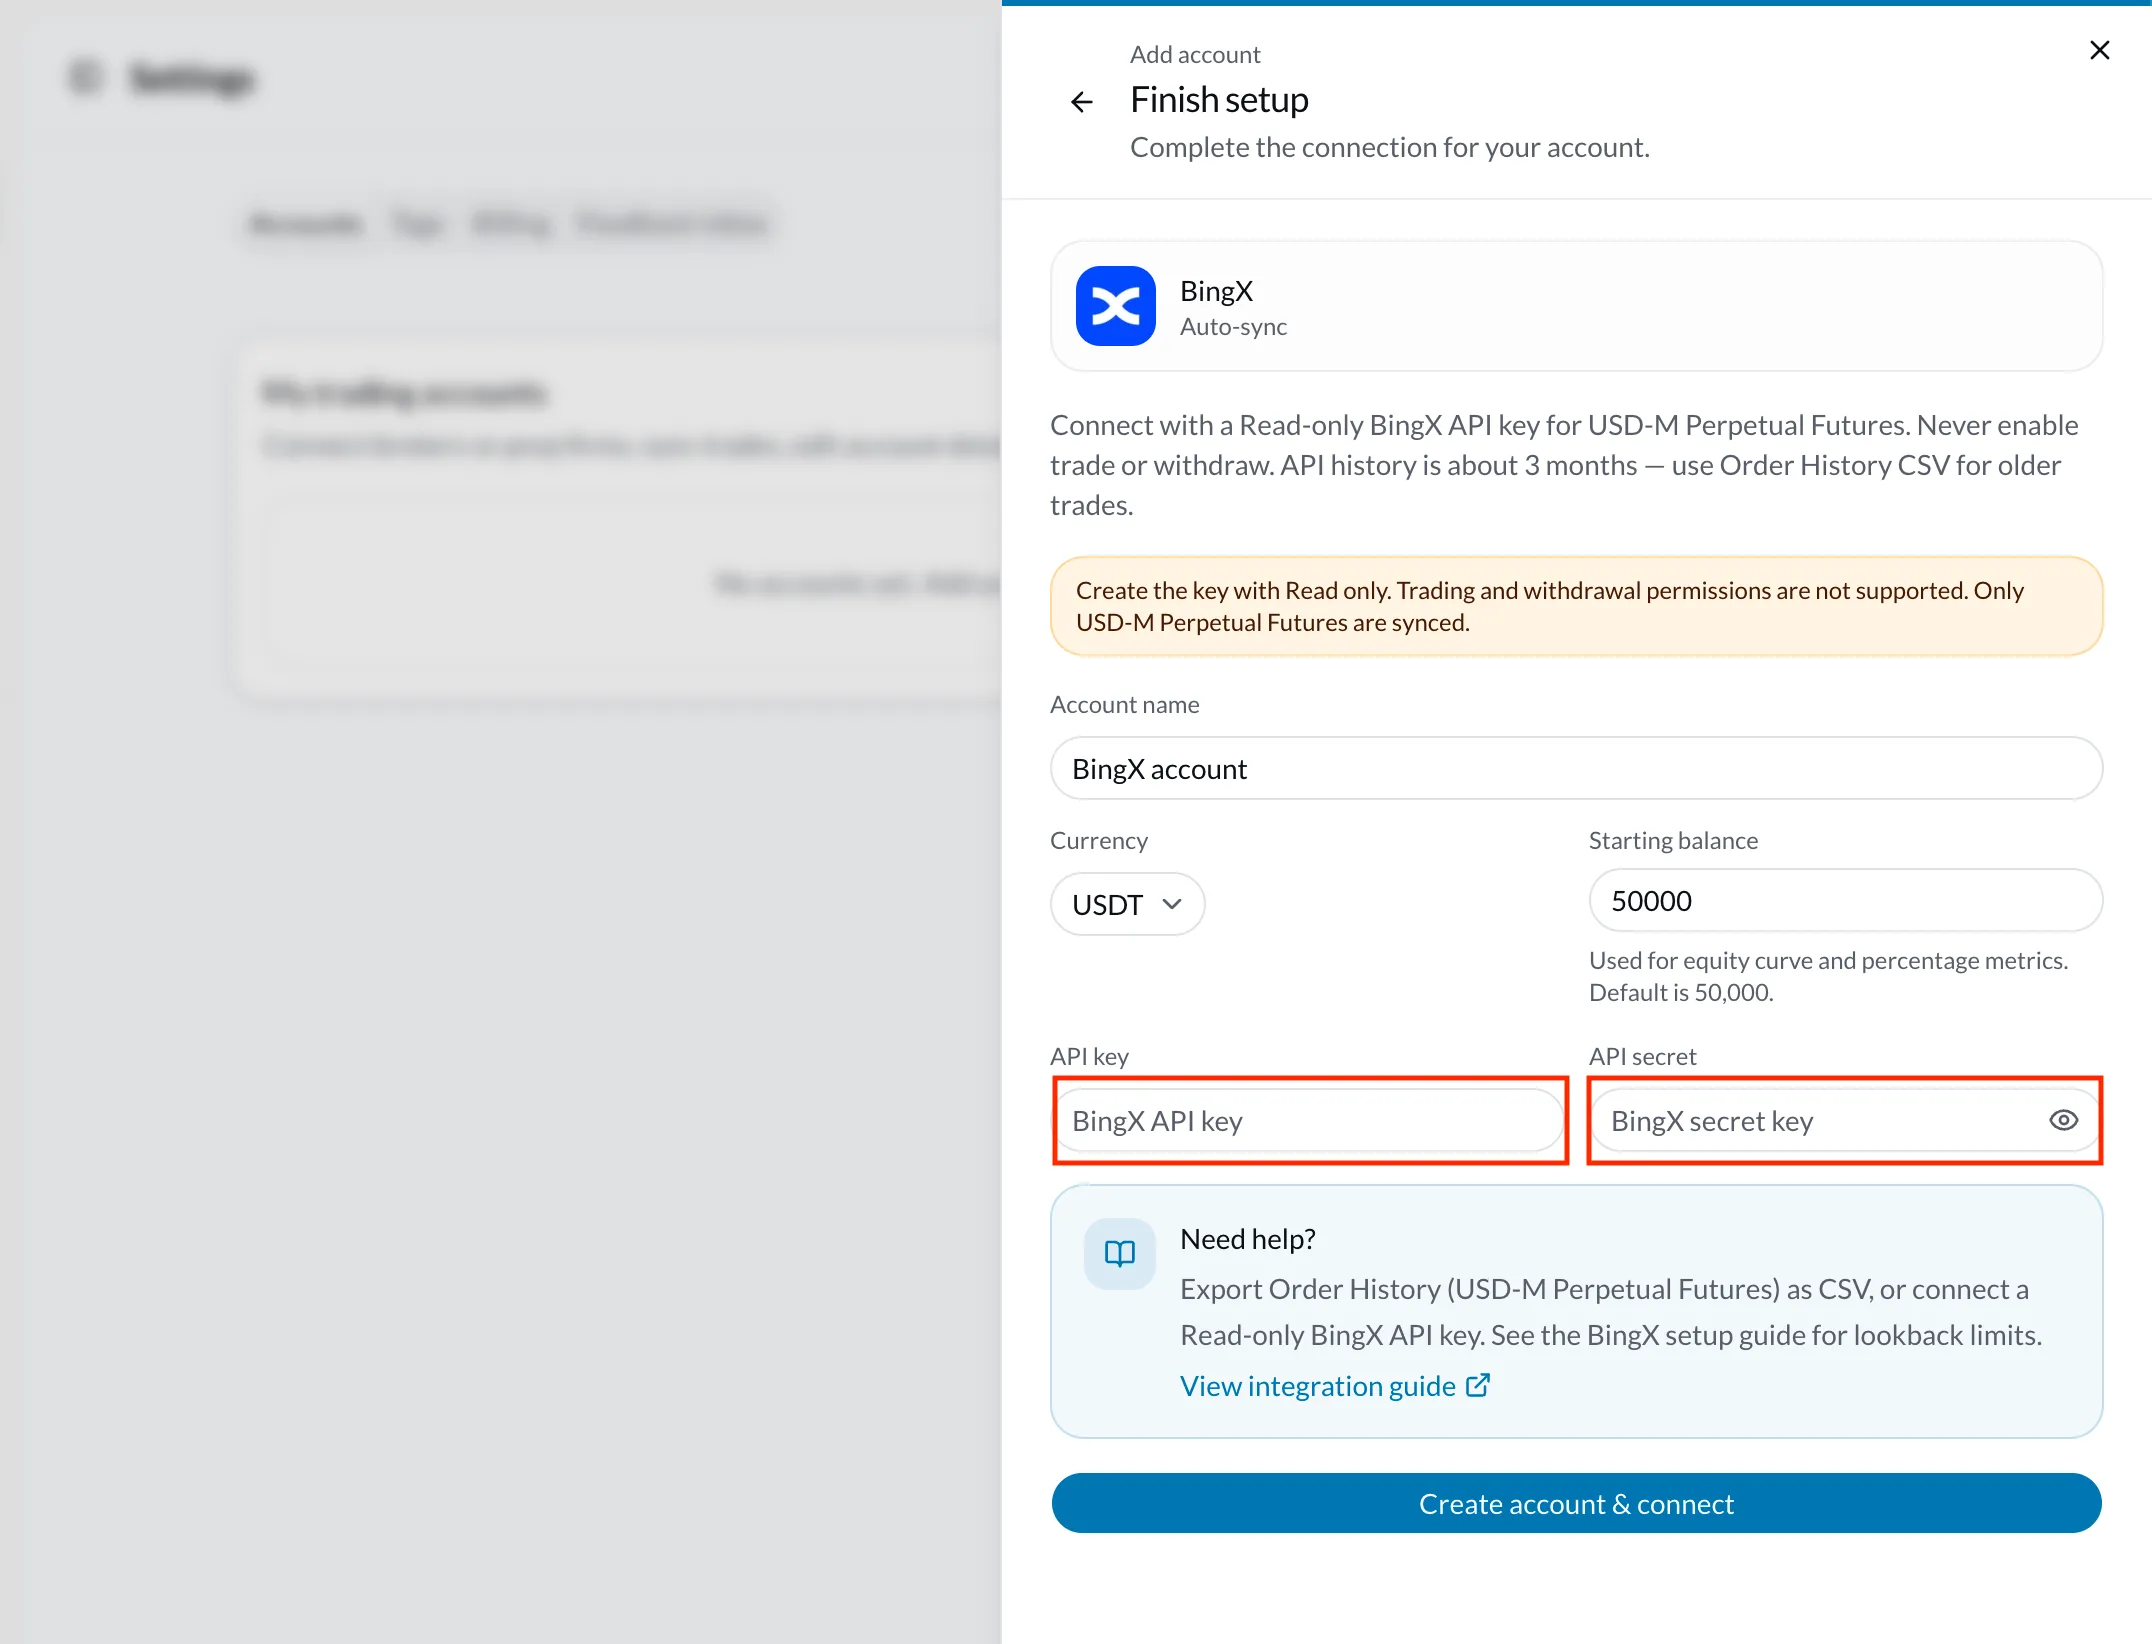Open the USDT currency dropdown
Image resolution: width=2152 pixels, height=1644 pixels.
(1127, 904)
